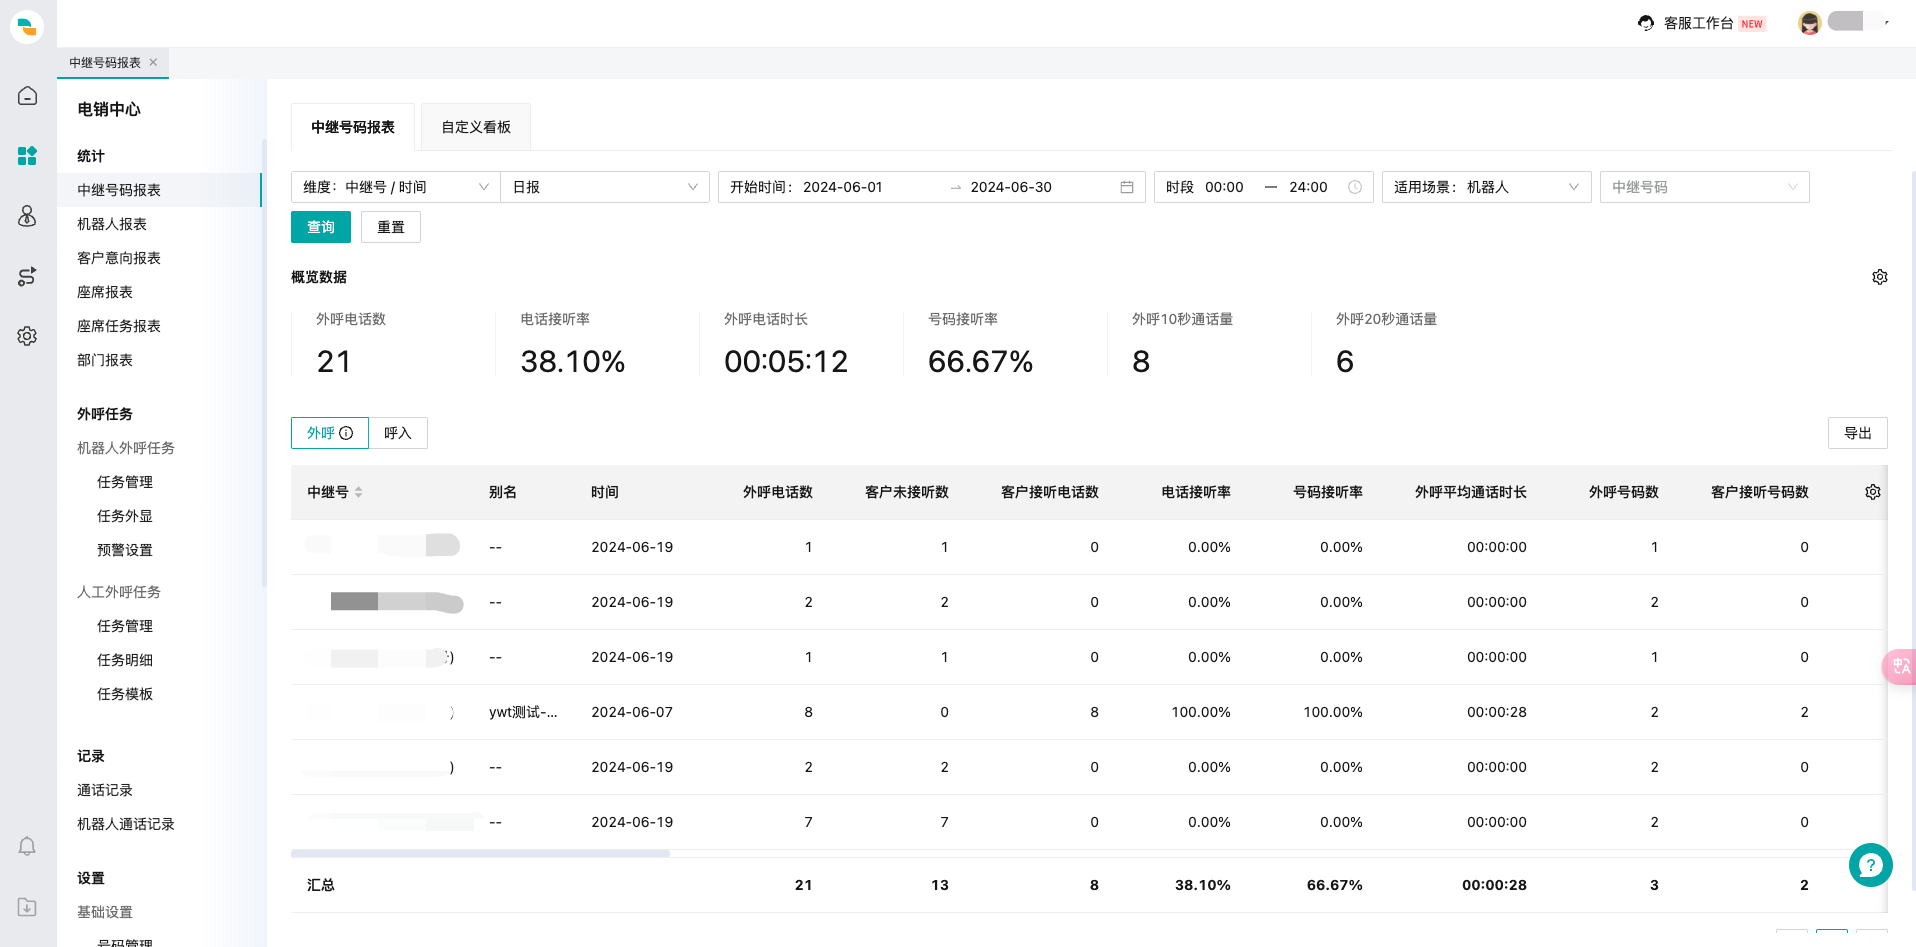Click the 66.67% 号码接听率 overview value

(980, 361)
